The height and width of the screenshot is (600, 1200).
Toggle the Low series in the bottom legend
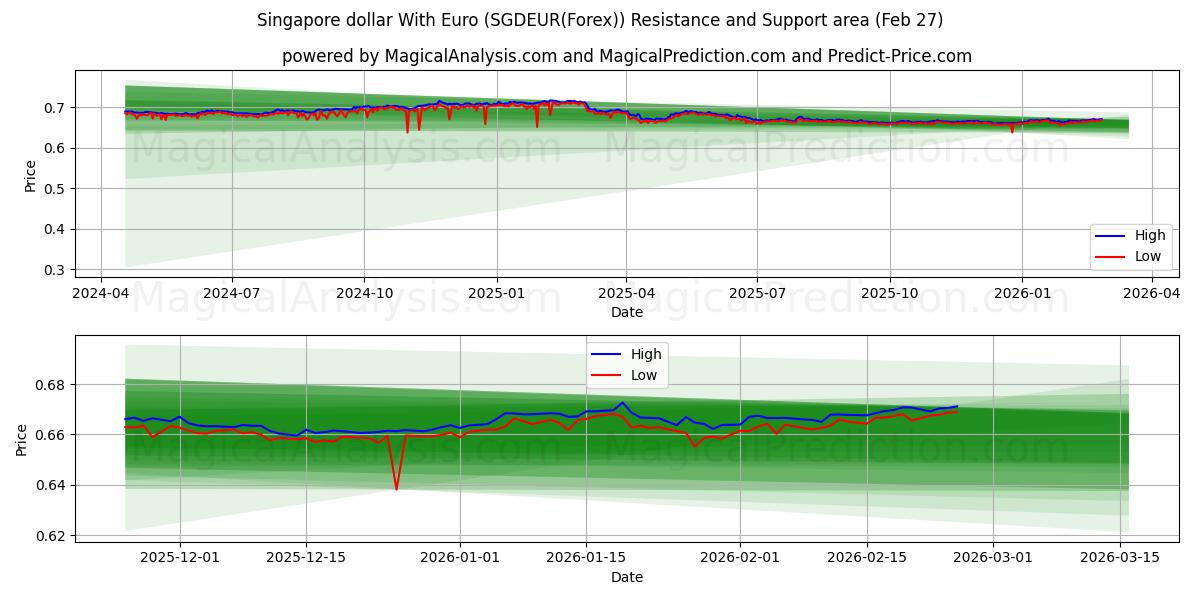click(x=644, y=375)
